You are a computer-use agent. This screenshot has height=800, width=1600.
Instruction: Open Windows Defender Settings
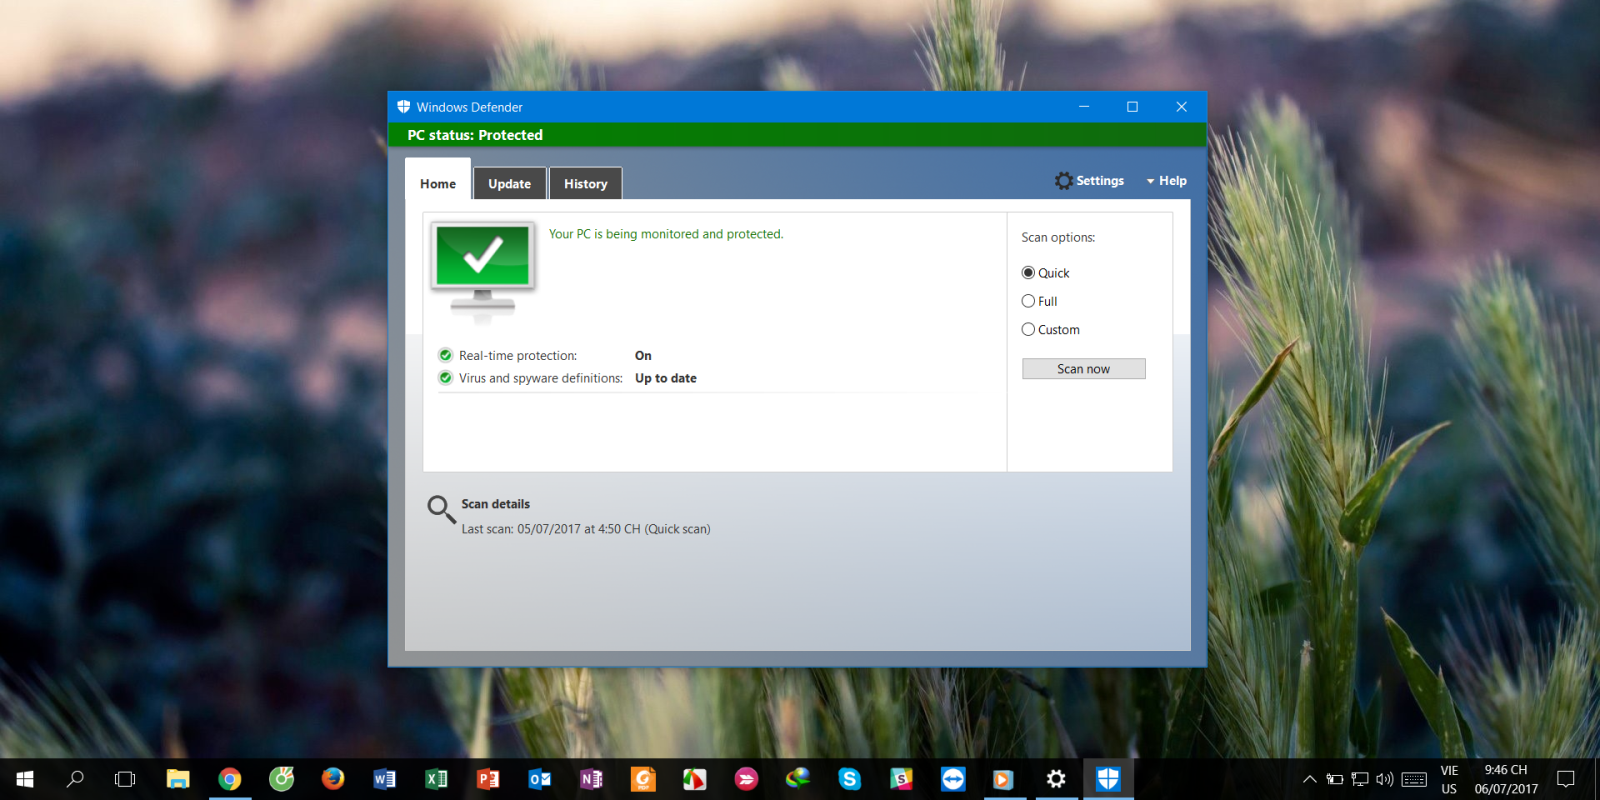point(1089,181)
